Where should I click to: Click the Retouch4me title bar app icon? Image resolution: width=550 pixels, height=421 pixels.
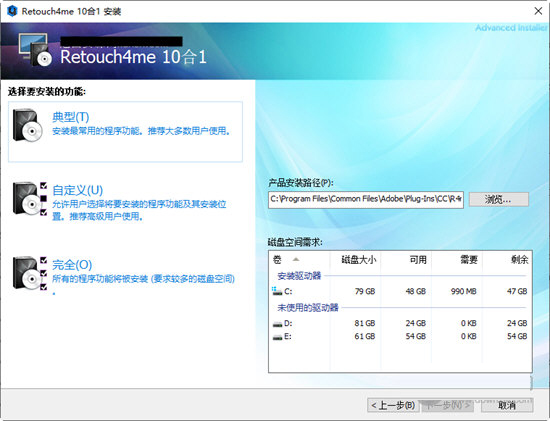click(x=12, y=11)
